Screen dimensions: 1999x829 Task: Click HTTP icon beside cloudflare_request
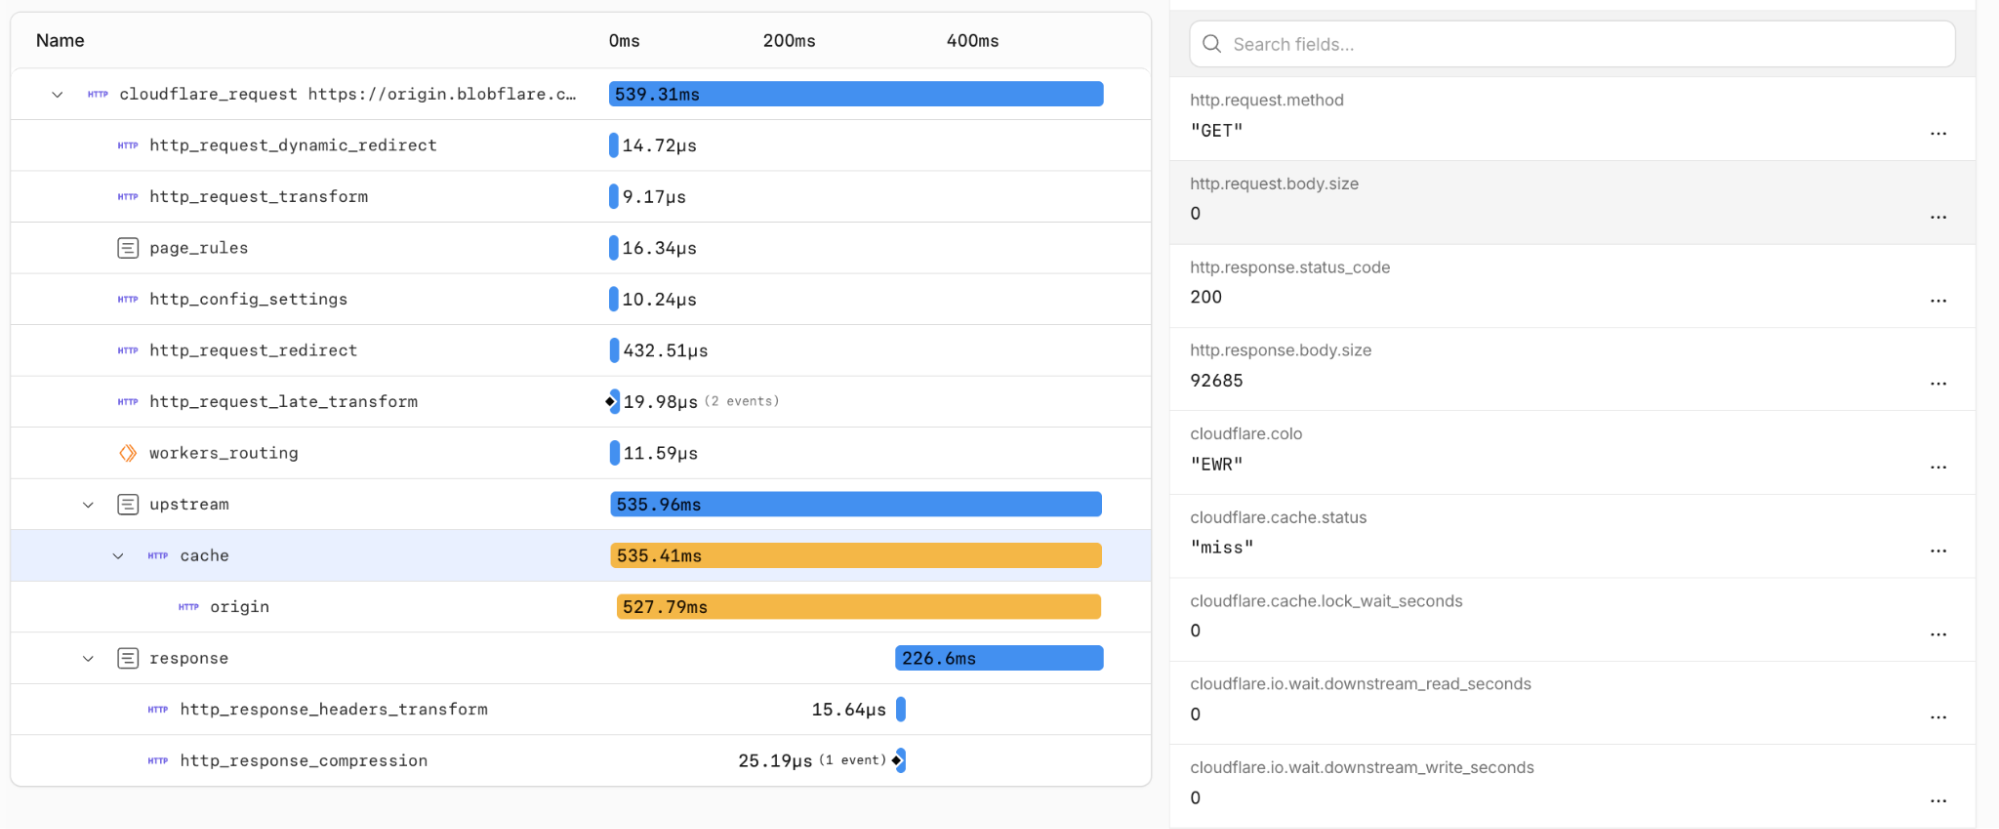coord(98,94)
